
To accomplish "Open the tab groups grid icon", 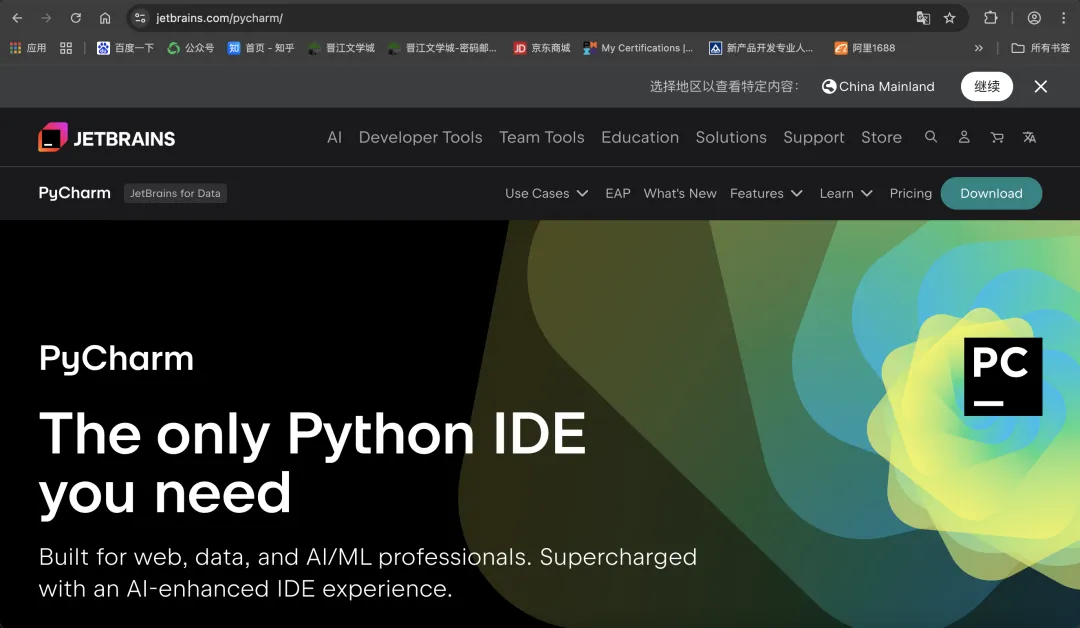I will point(66,48).
